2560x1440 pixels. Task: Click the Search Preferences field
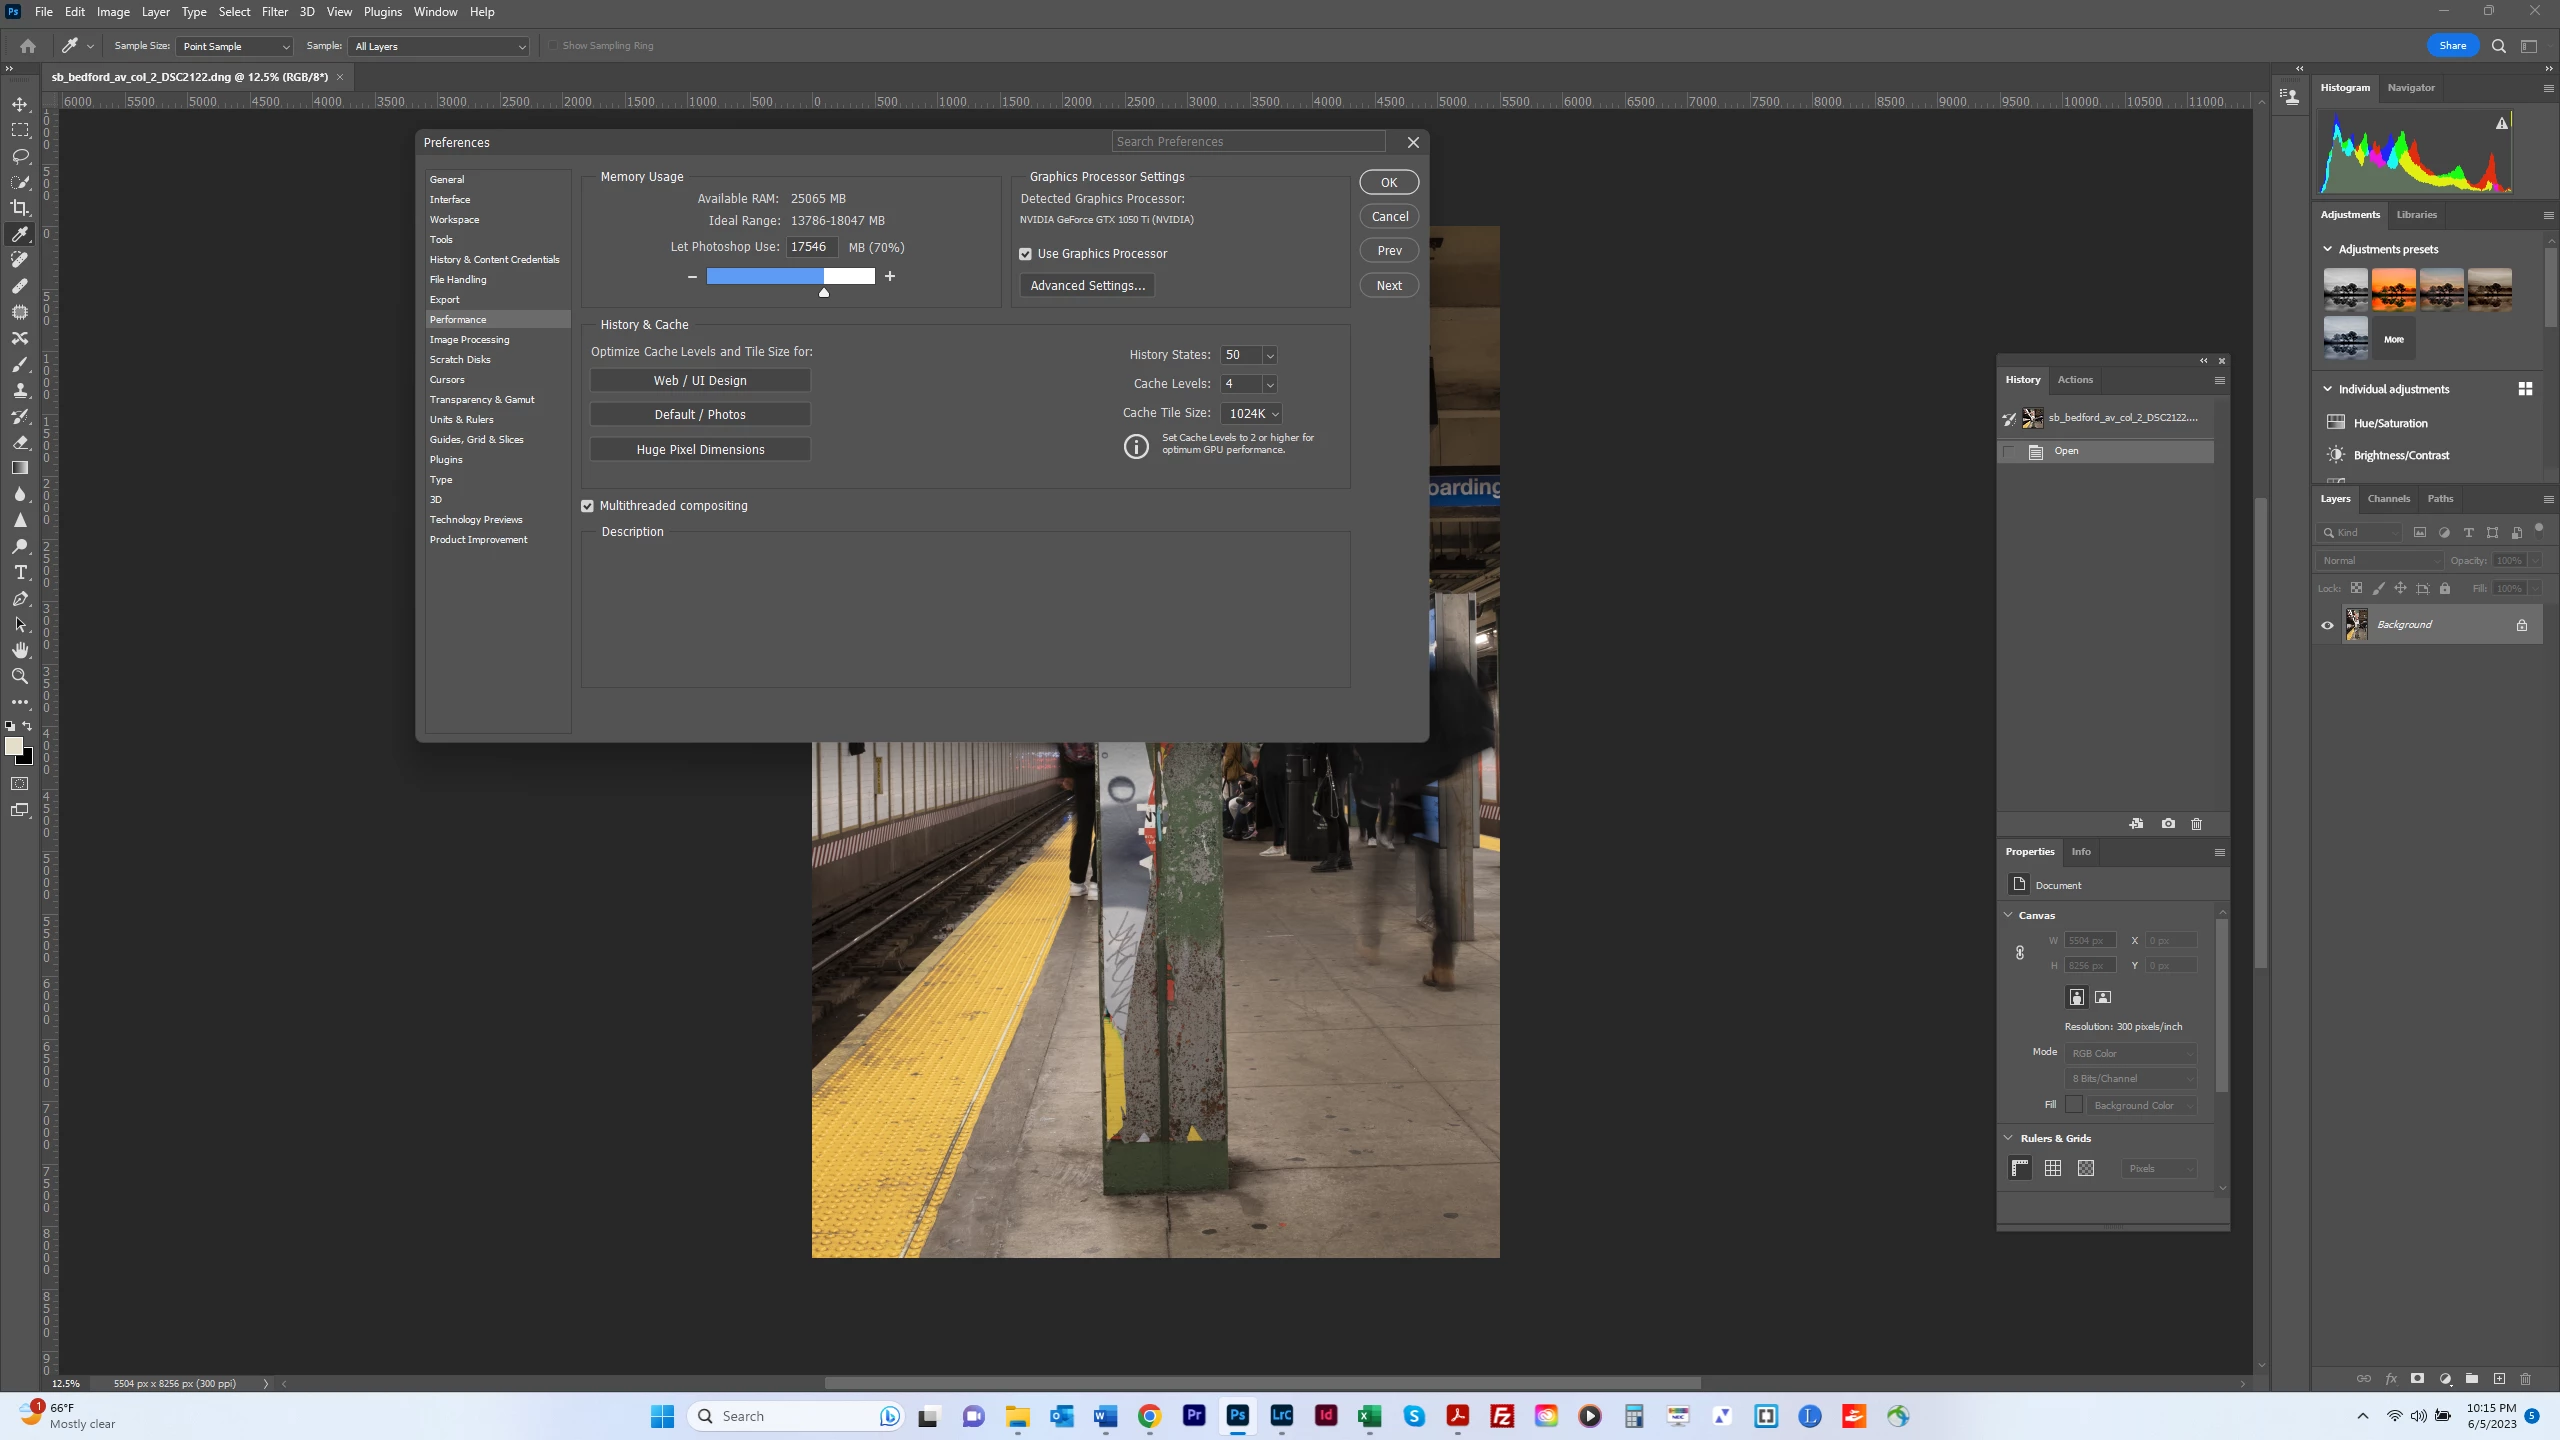[1248, 142]
